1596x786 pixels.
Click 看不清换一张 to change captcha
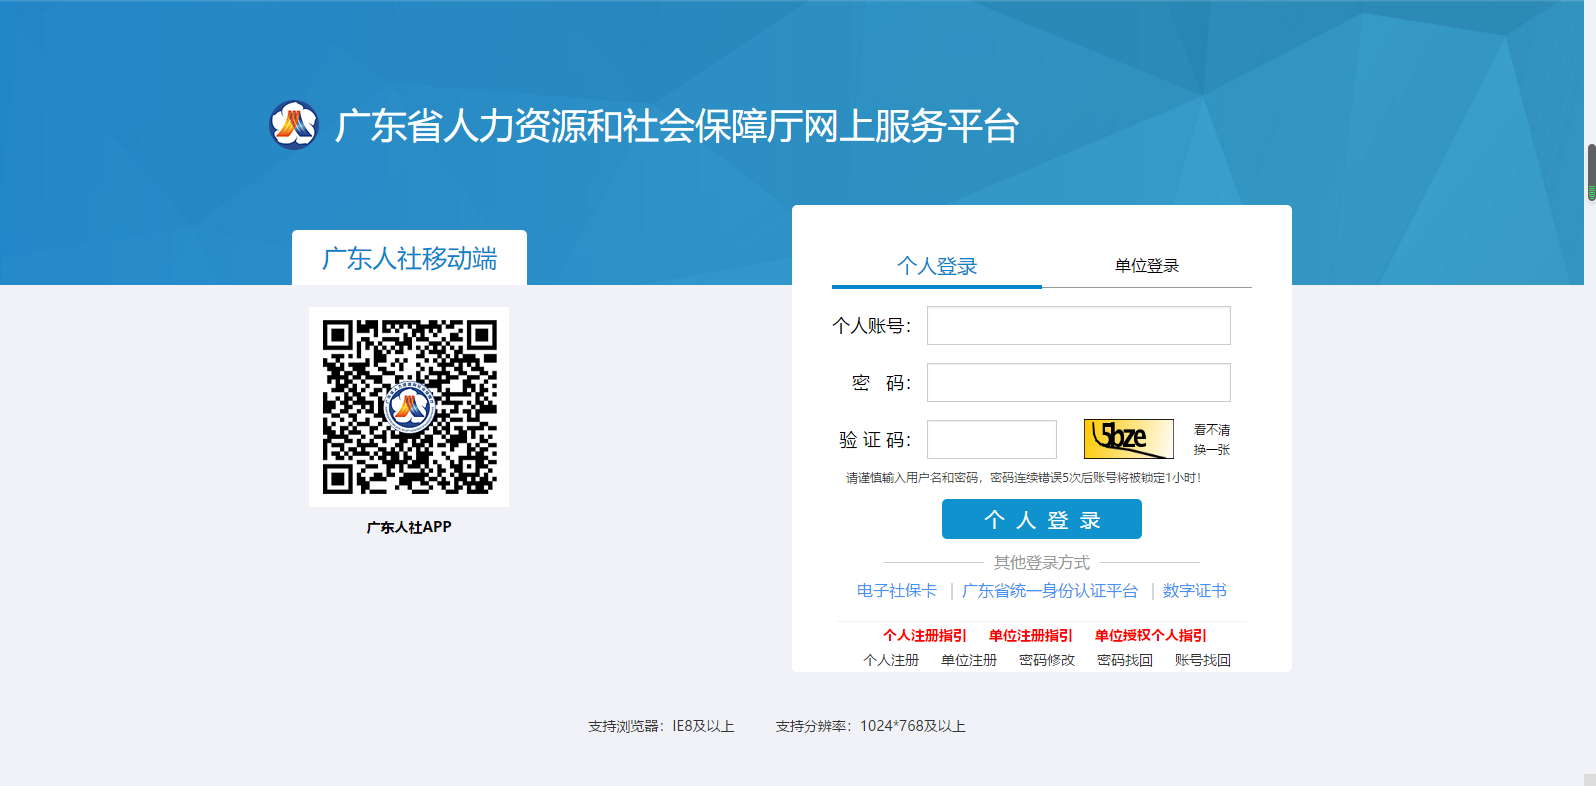point(1212,440)
